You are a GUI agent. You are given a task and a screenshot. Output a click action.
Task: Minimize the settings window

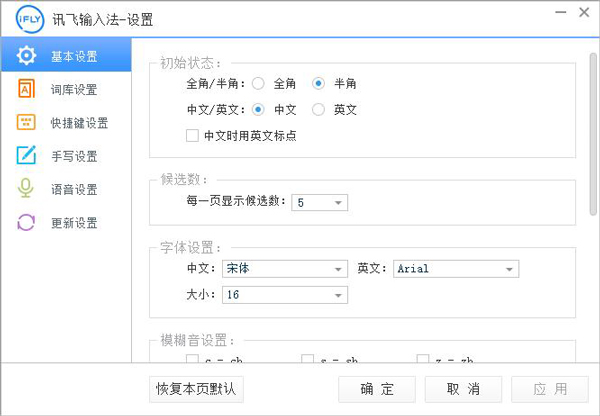[x=561, y=12]
